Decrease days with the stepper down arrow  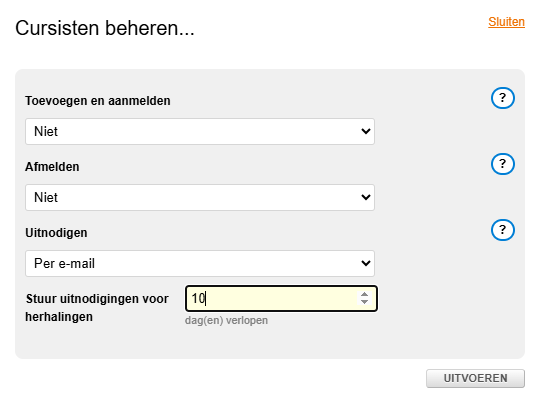pyautogui.click(x=364, y=302)
